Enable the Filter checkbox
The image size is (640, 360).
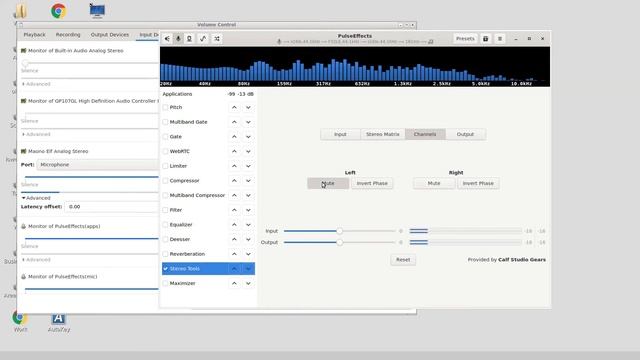(x=165, y=210)
